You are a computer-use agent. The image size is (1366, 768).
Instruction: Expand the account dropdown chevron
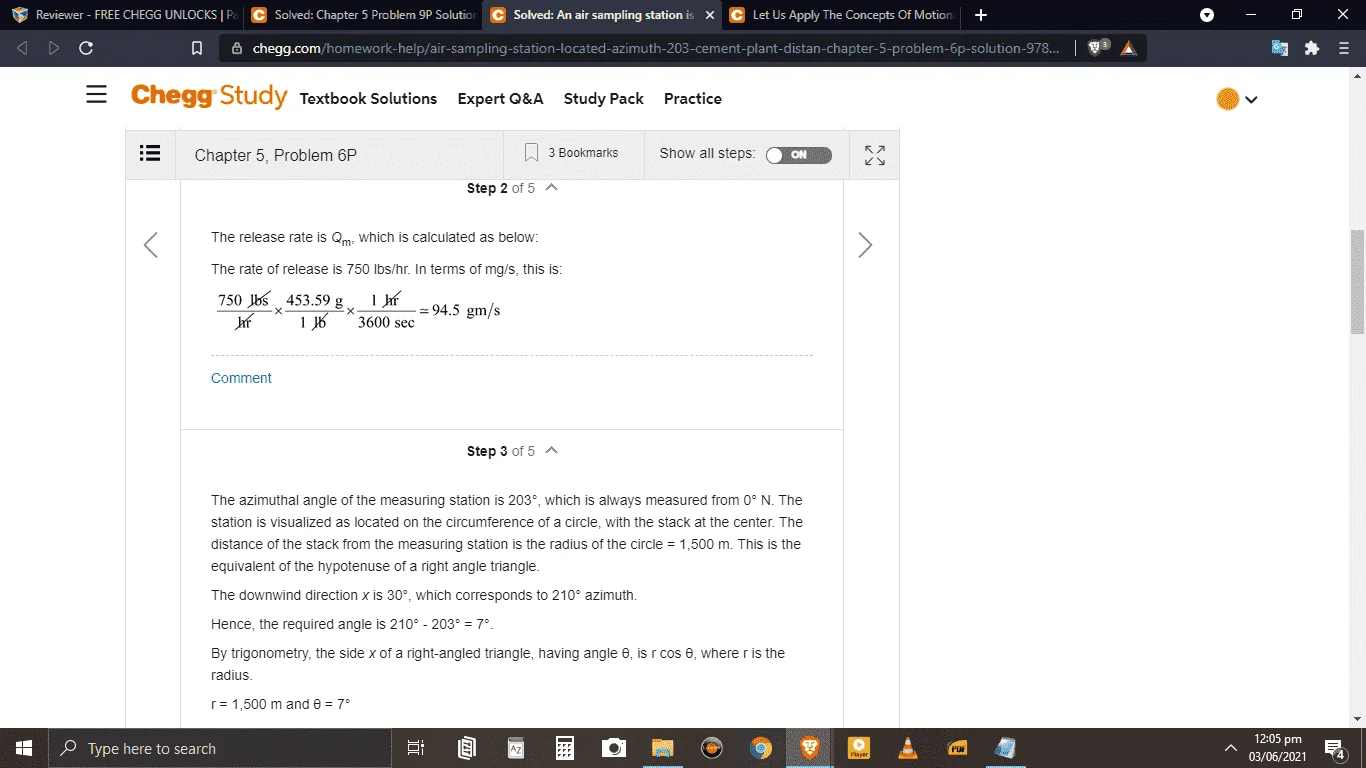click(x=1251, y=99)
